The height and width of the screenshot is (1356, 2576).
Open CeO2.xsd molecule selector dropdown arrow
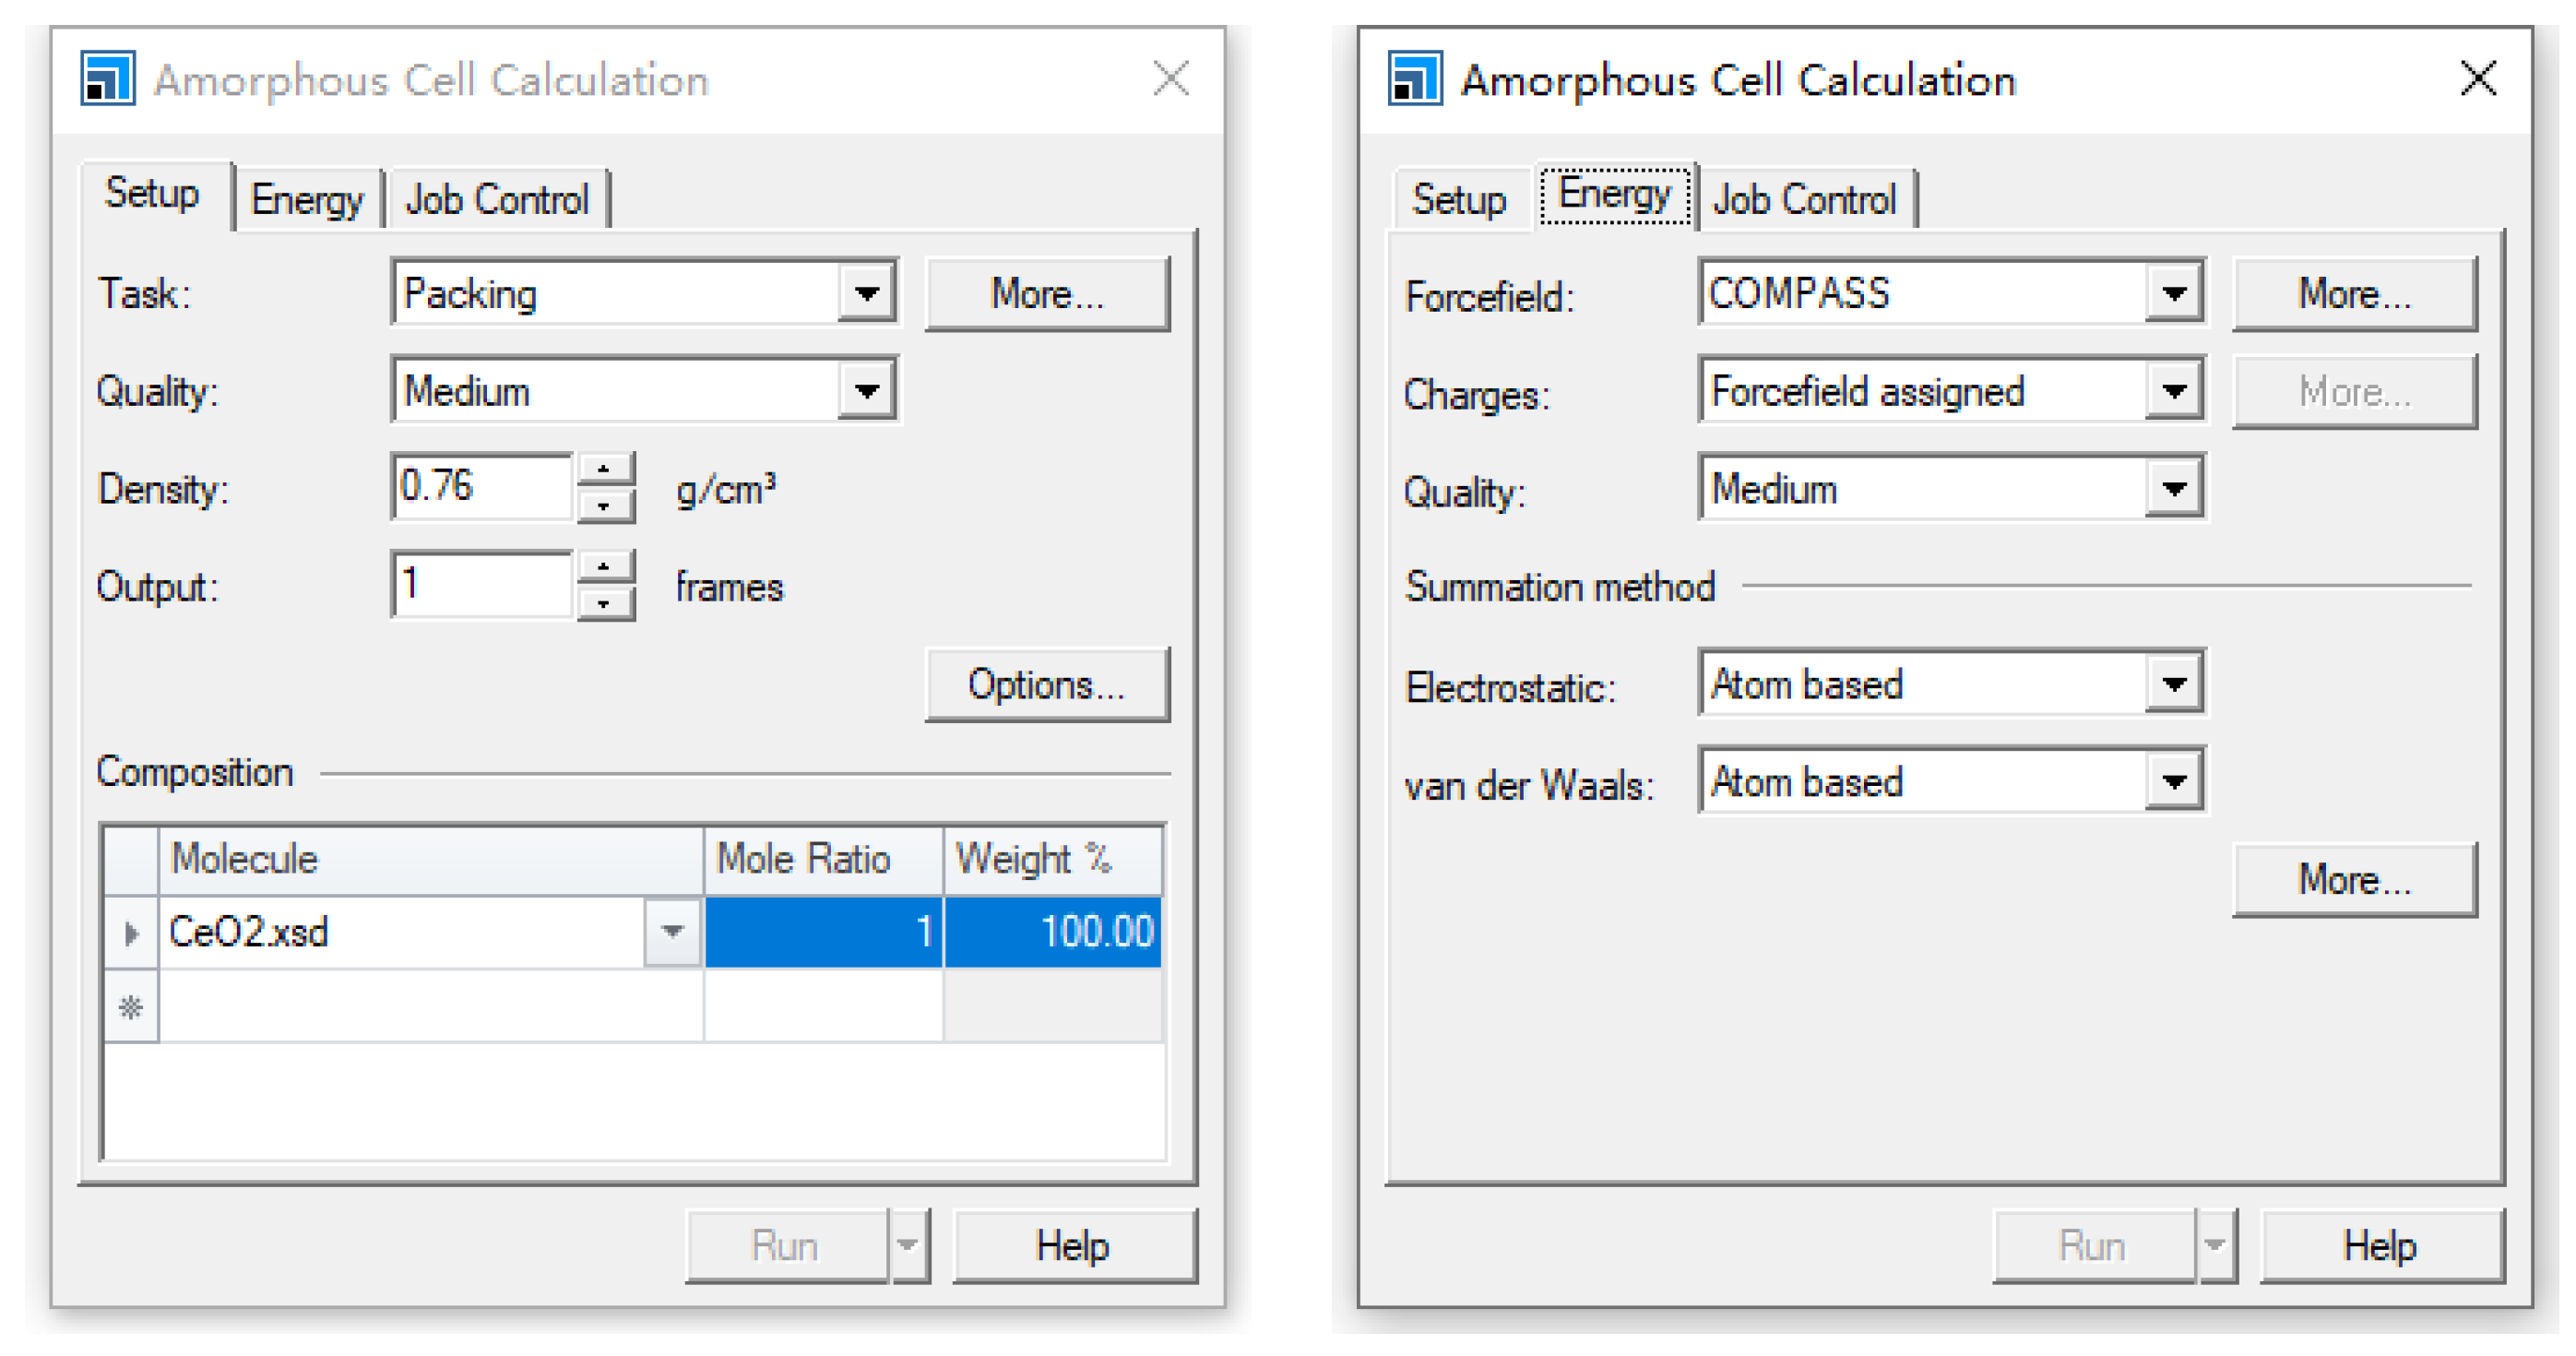672,931
